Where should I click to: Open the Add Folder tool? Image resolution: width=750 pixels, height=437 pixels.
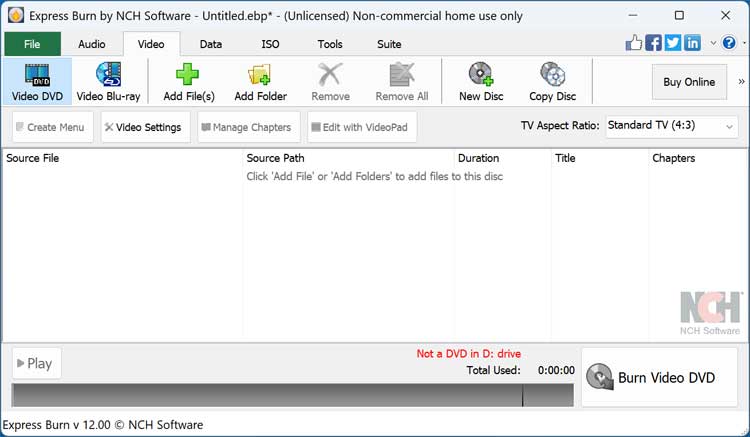click(260, 82)
